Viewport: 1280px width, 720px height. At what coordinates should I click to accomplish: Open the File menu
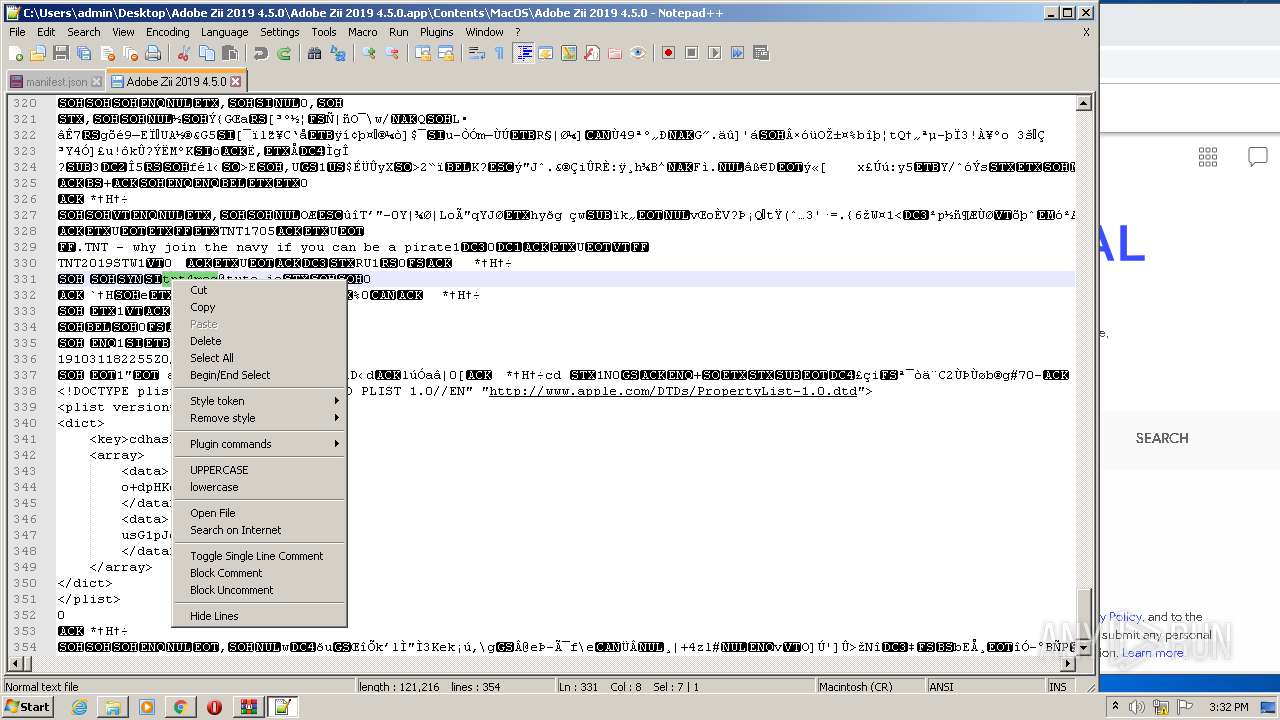(x=17, y=32)
